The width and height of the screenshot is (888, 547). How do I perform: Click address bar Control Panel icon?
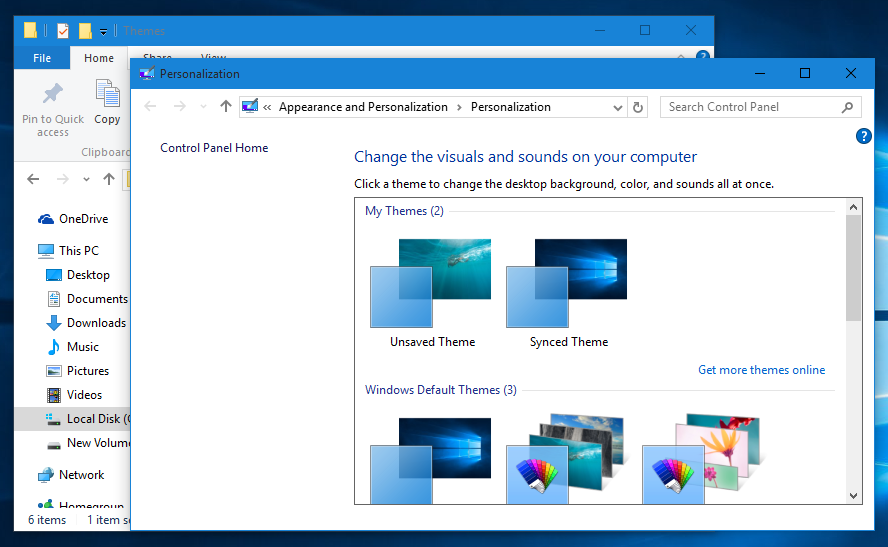click(x=250, y=106)
